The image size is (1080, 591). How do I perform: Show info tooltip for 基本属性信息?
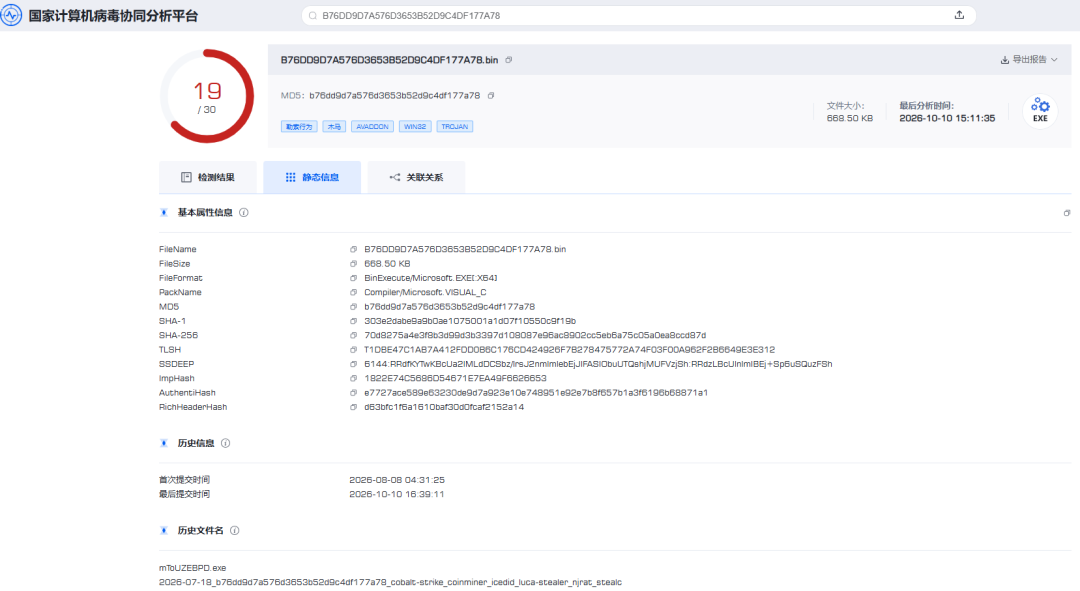pos(244,213)
